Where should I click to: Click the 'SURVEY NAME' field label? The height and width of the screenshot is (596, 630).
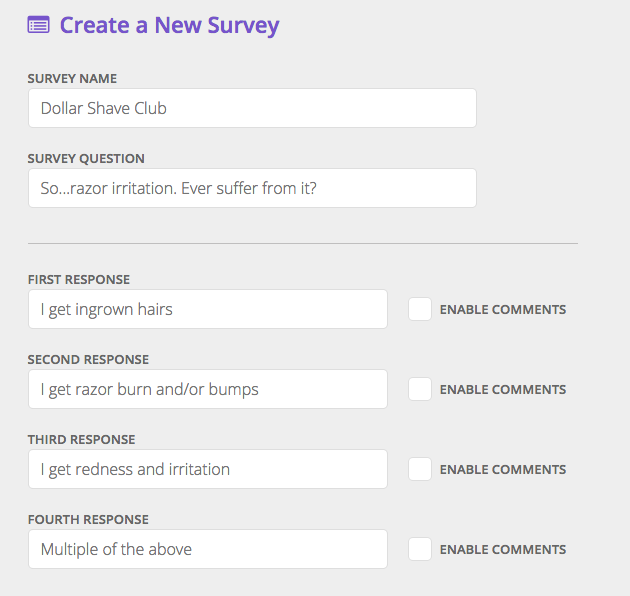point(72,78)
